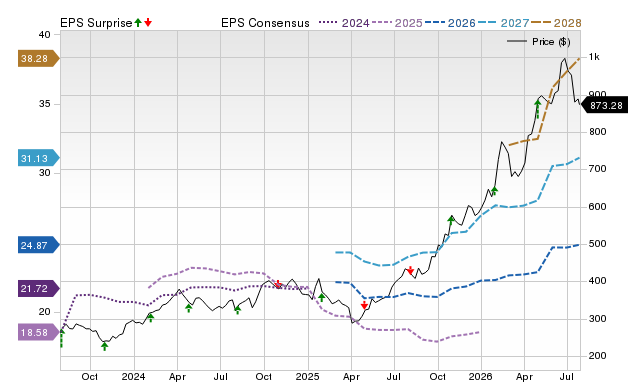Click the 2025 label on the time axis

tap(307, 376)
